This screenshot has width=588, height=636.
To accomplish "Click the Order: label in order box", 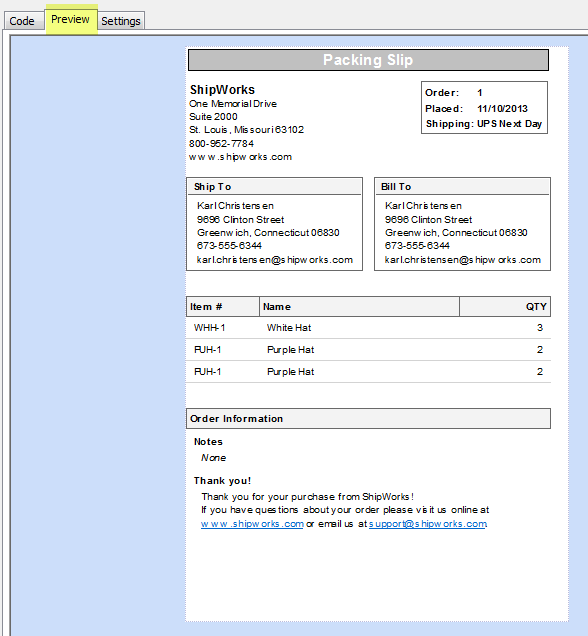I will tap(442, 93).
